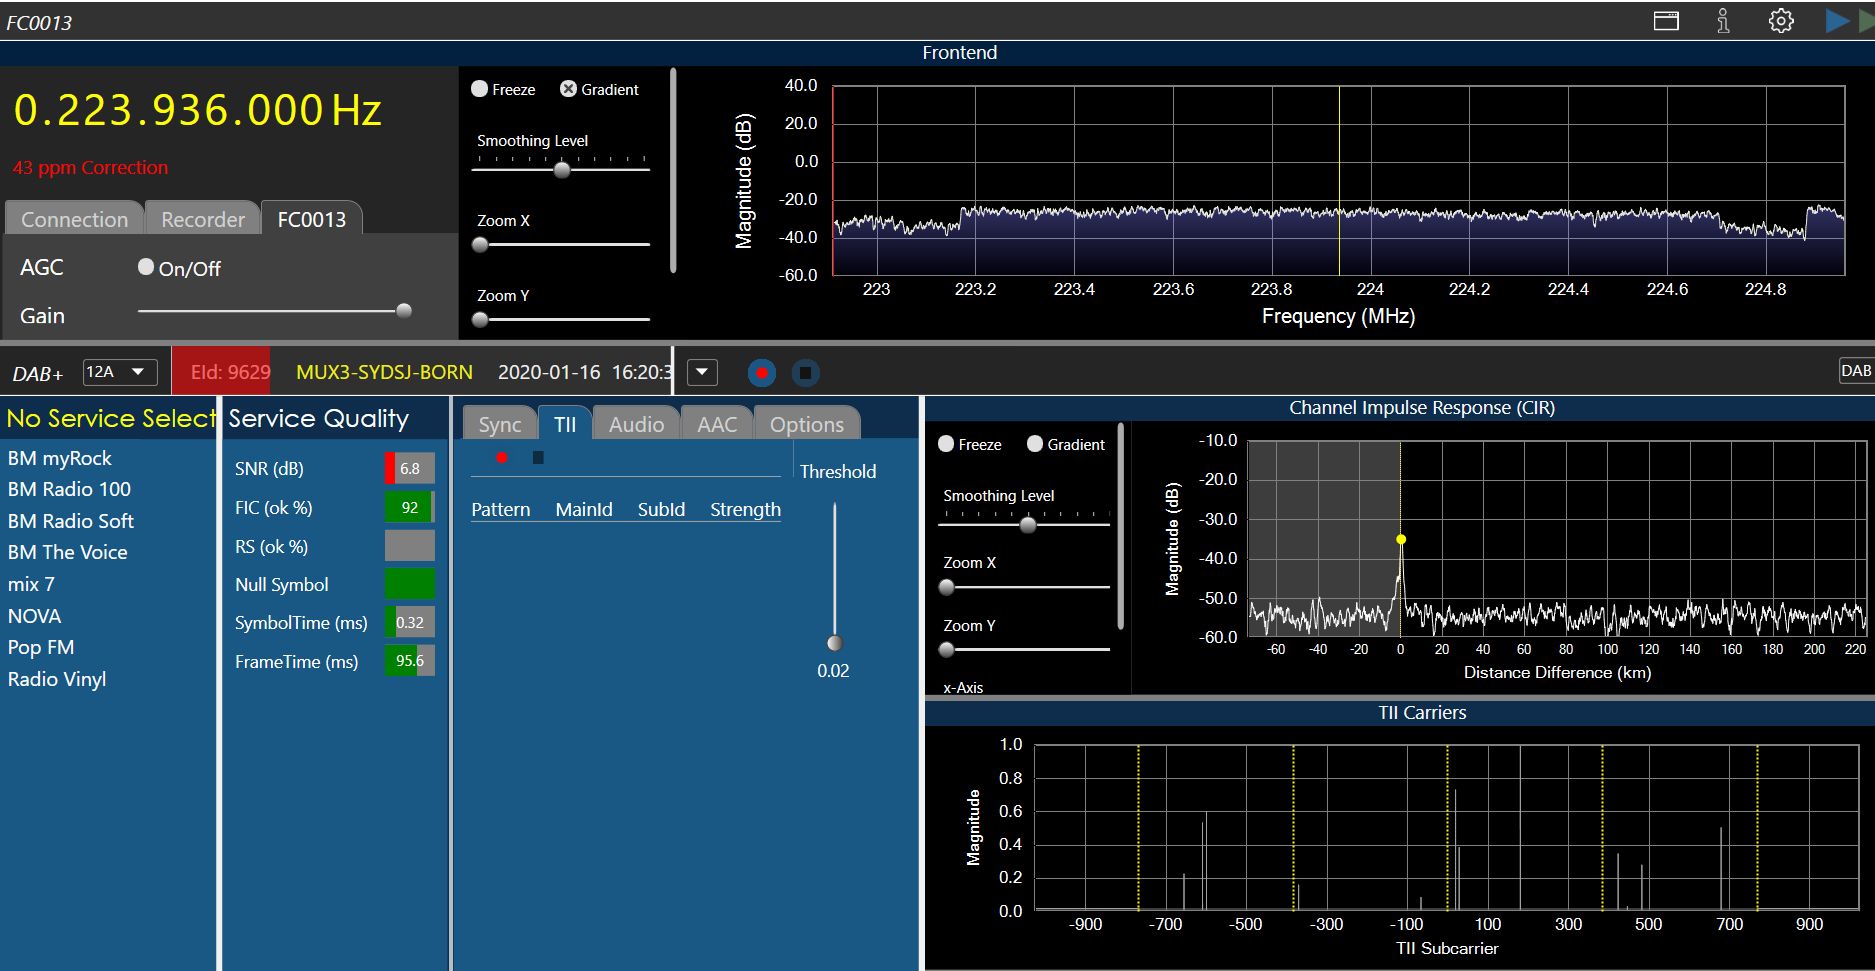Select the BM Radio Soft service
Screen dimensions: 1875x971
[x=71, y=521]
